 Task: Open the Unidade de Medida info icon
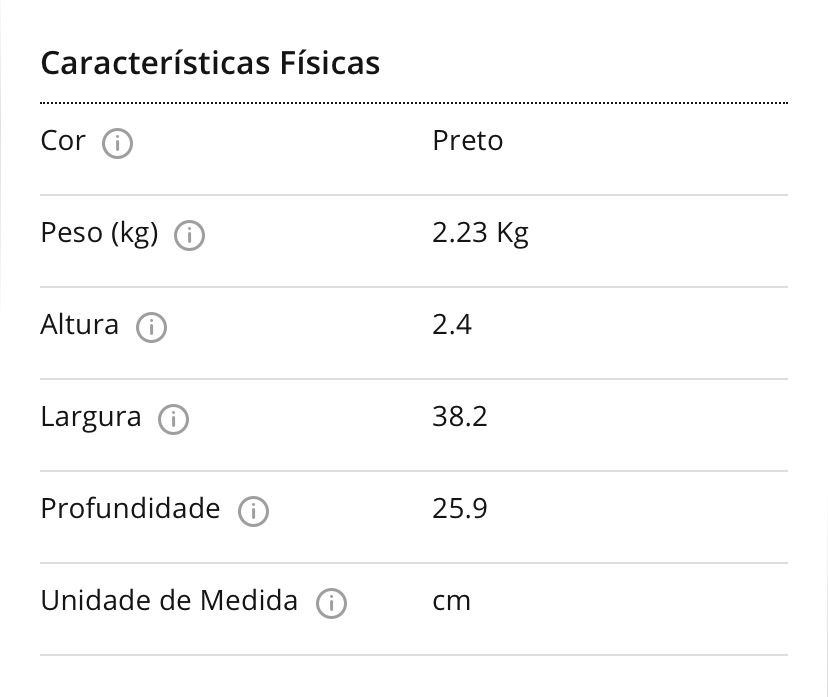click(x=331, y=604)
